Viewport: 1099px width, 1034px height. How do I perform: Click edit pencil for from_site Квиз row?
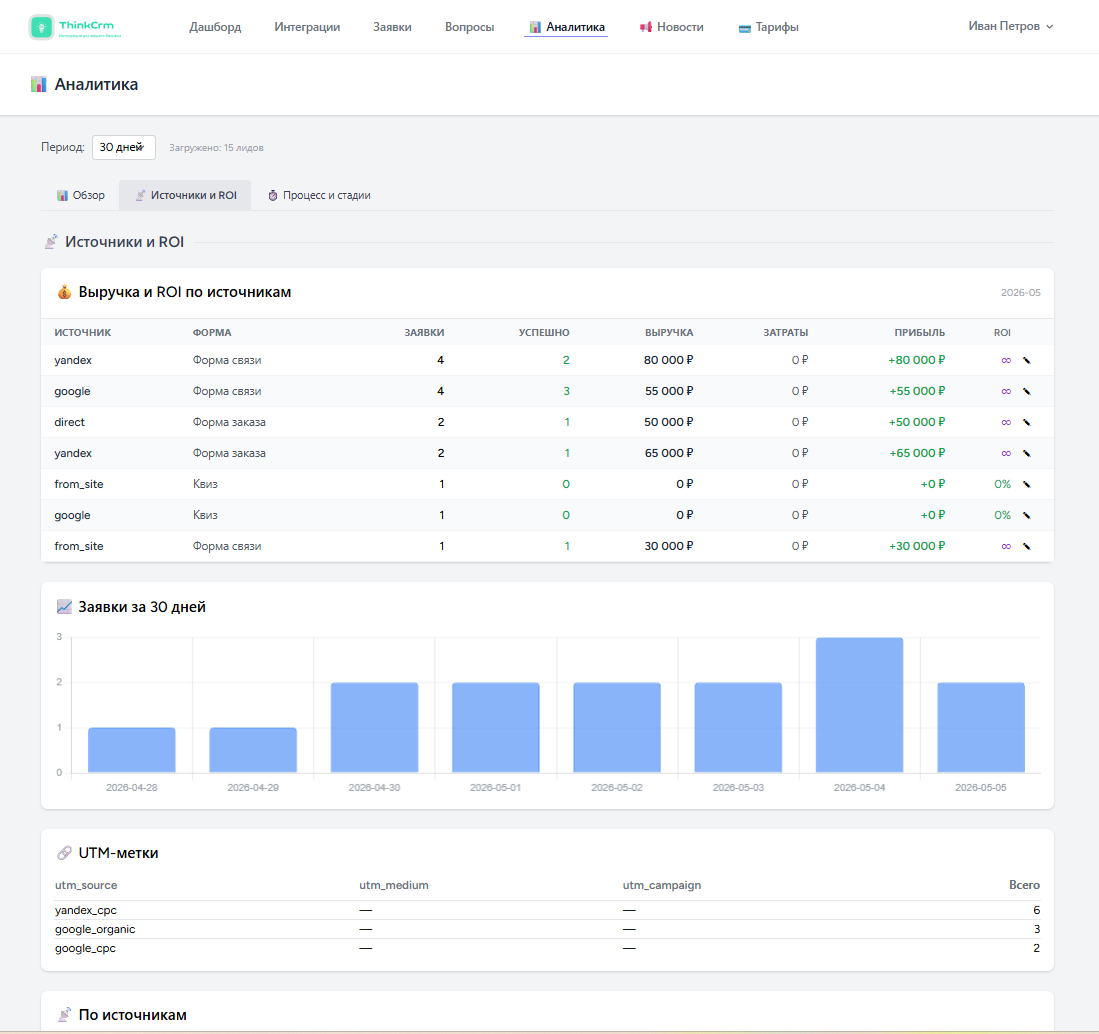[x=1026, y=484]
